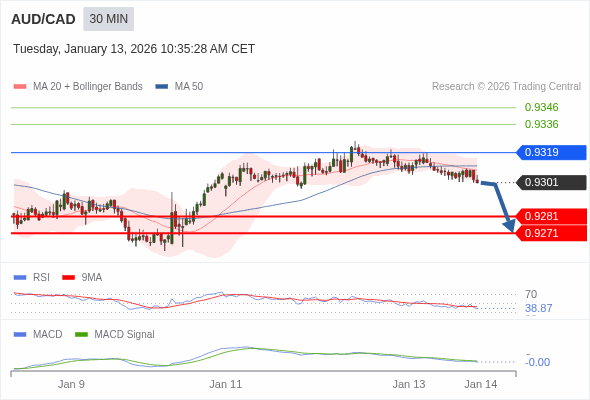Click the Jan 9 date axis label
This screenshot has height=400, width=590.
click(71, 384)
